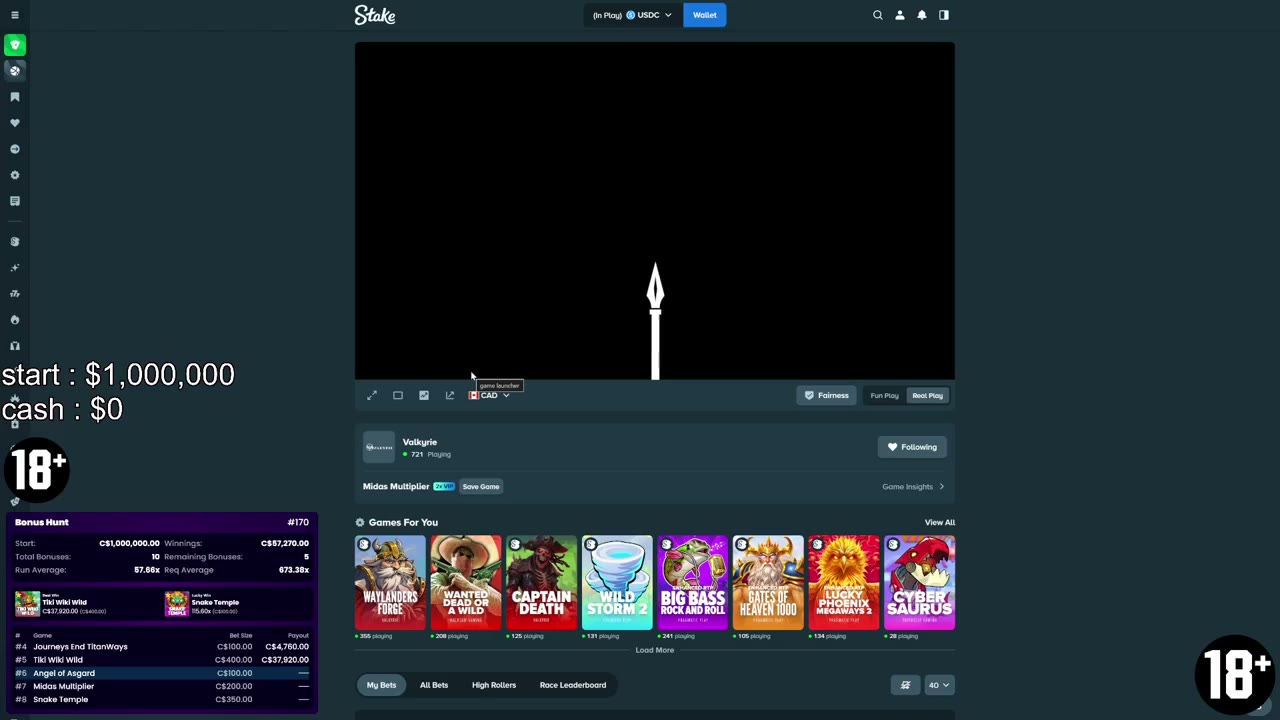
Task: Select Angel of Asgard row in Bonus Hunt
Action: pyautogui.click(x=162, y=673)
